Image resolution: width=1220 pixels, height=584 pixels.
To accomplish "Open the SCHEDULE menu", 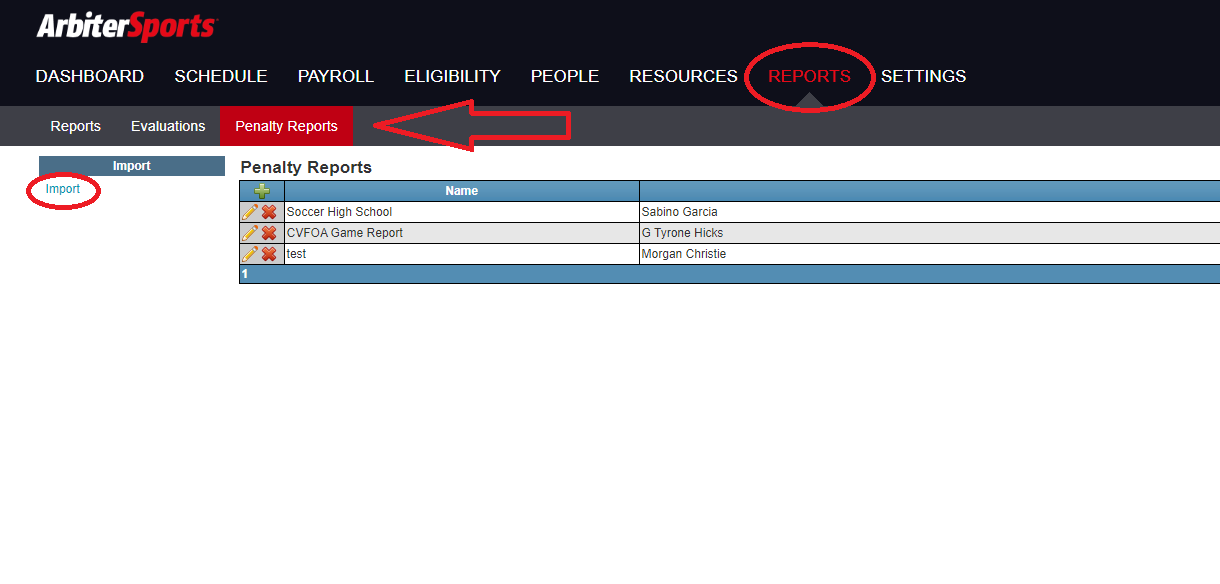I will point(221,76).
